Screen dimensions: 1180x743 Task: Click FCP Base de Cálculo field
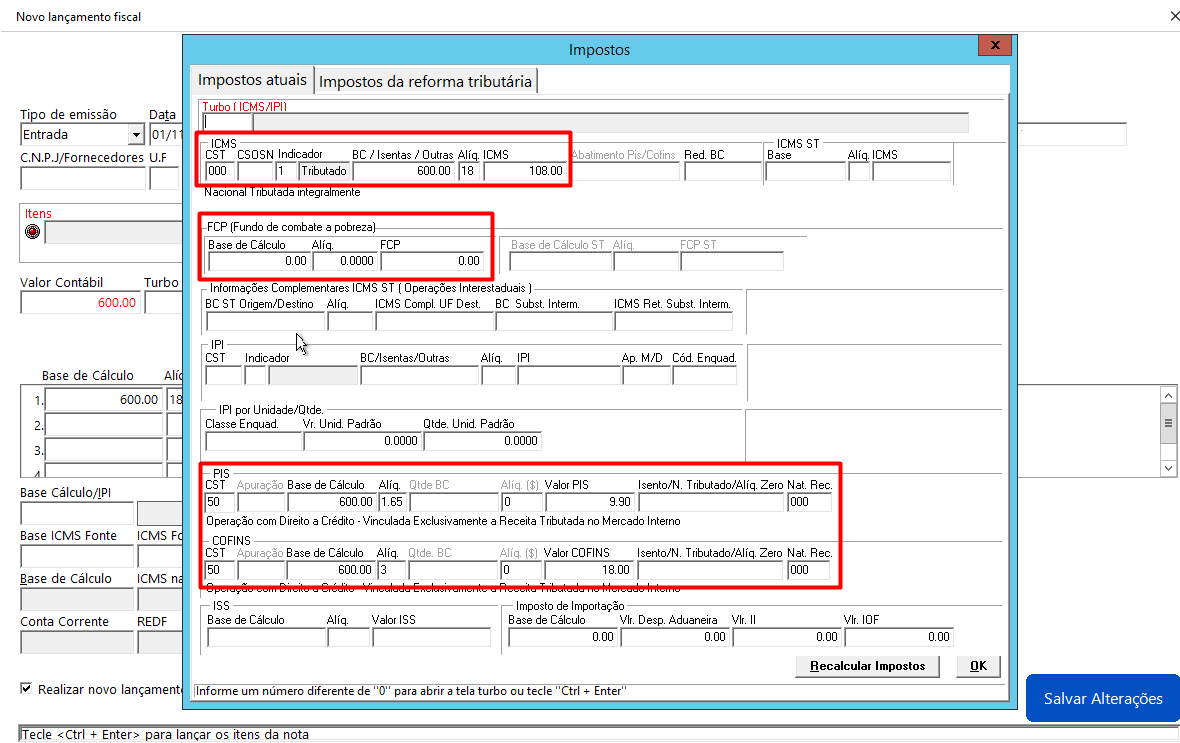coord(259,261)
